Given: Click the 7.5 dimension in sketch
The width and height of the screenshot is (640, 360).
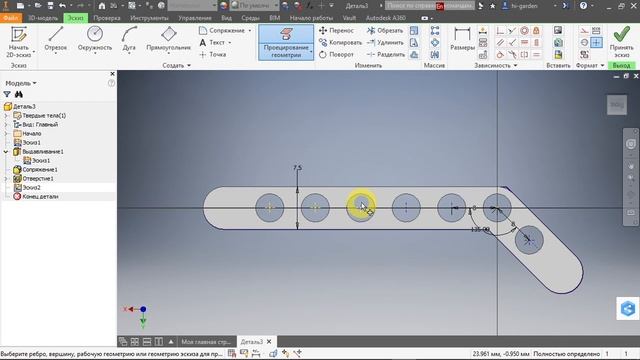Looking at the screenshot, I should tap(298, 167).
